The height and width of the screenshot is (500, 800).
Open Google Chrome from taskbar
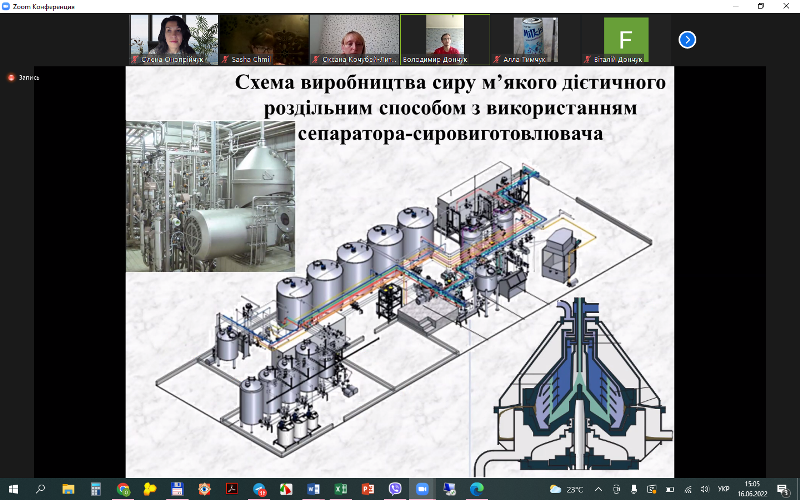pyautogui.click(x=123, y=489)
